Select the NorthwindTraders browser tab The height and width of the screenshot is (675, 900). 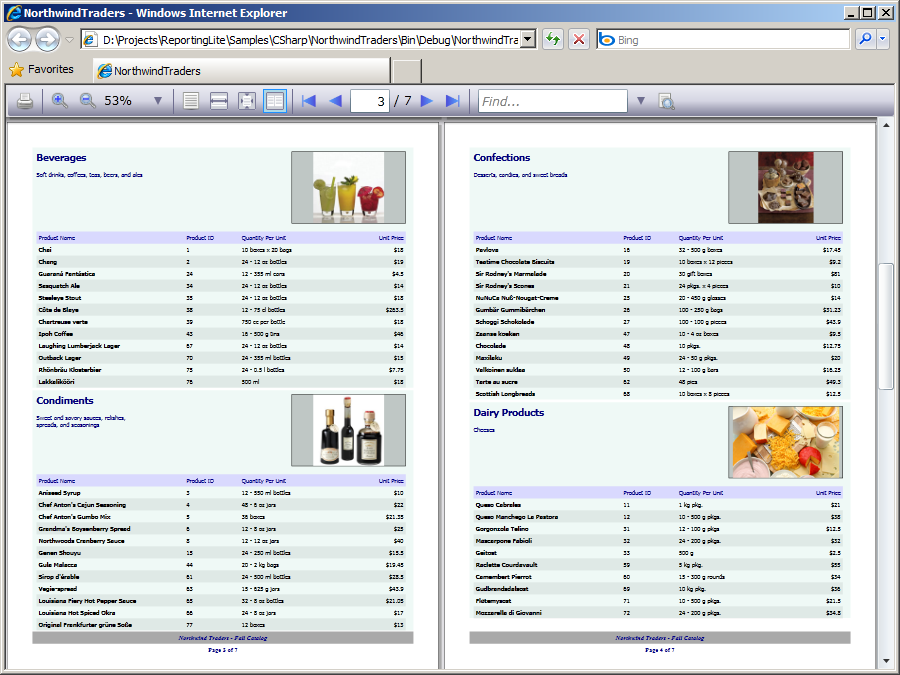tap(241, 71)
